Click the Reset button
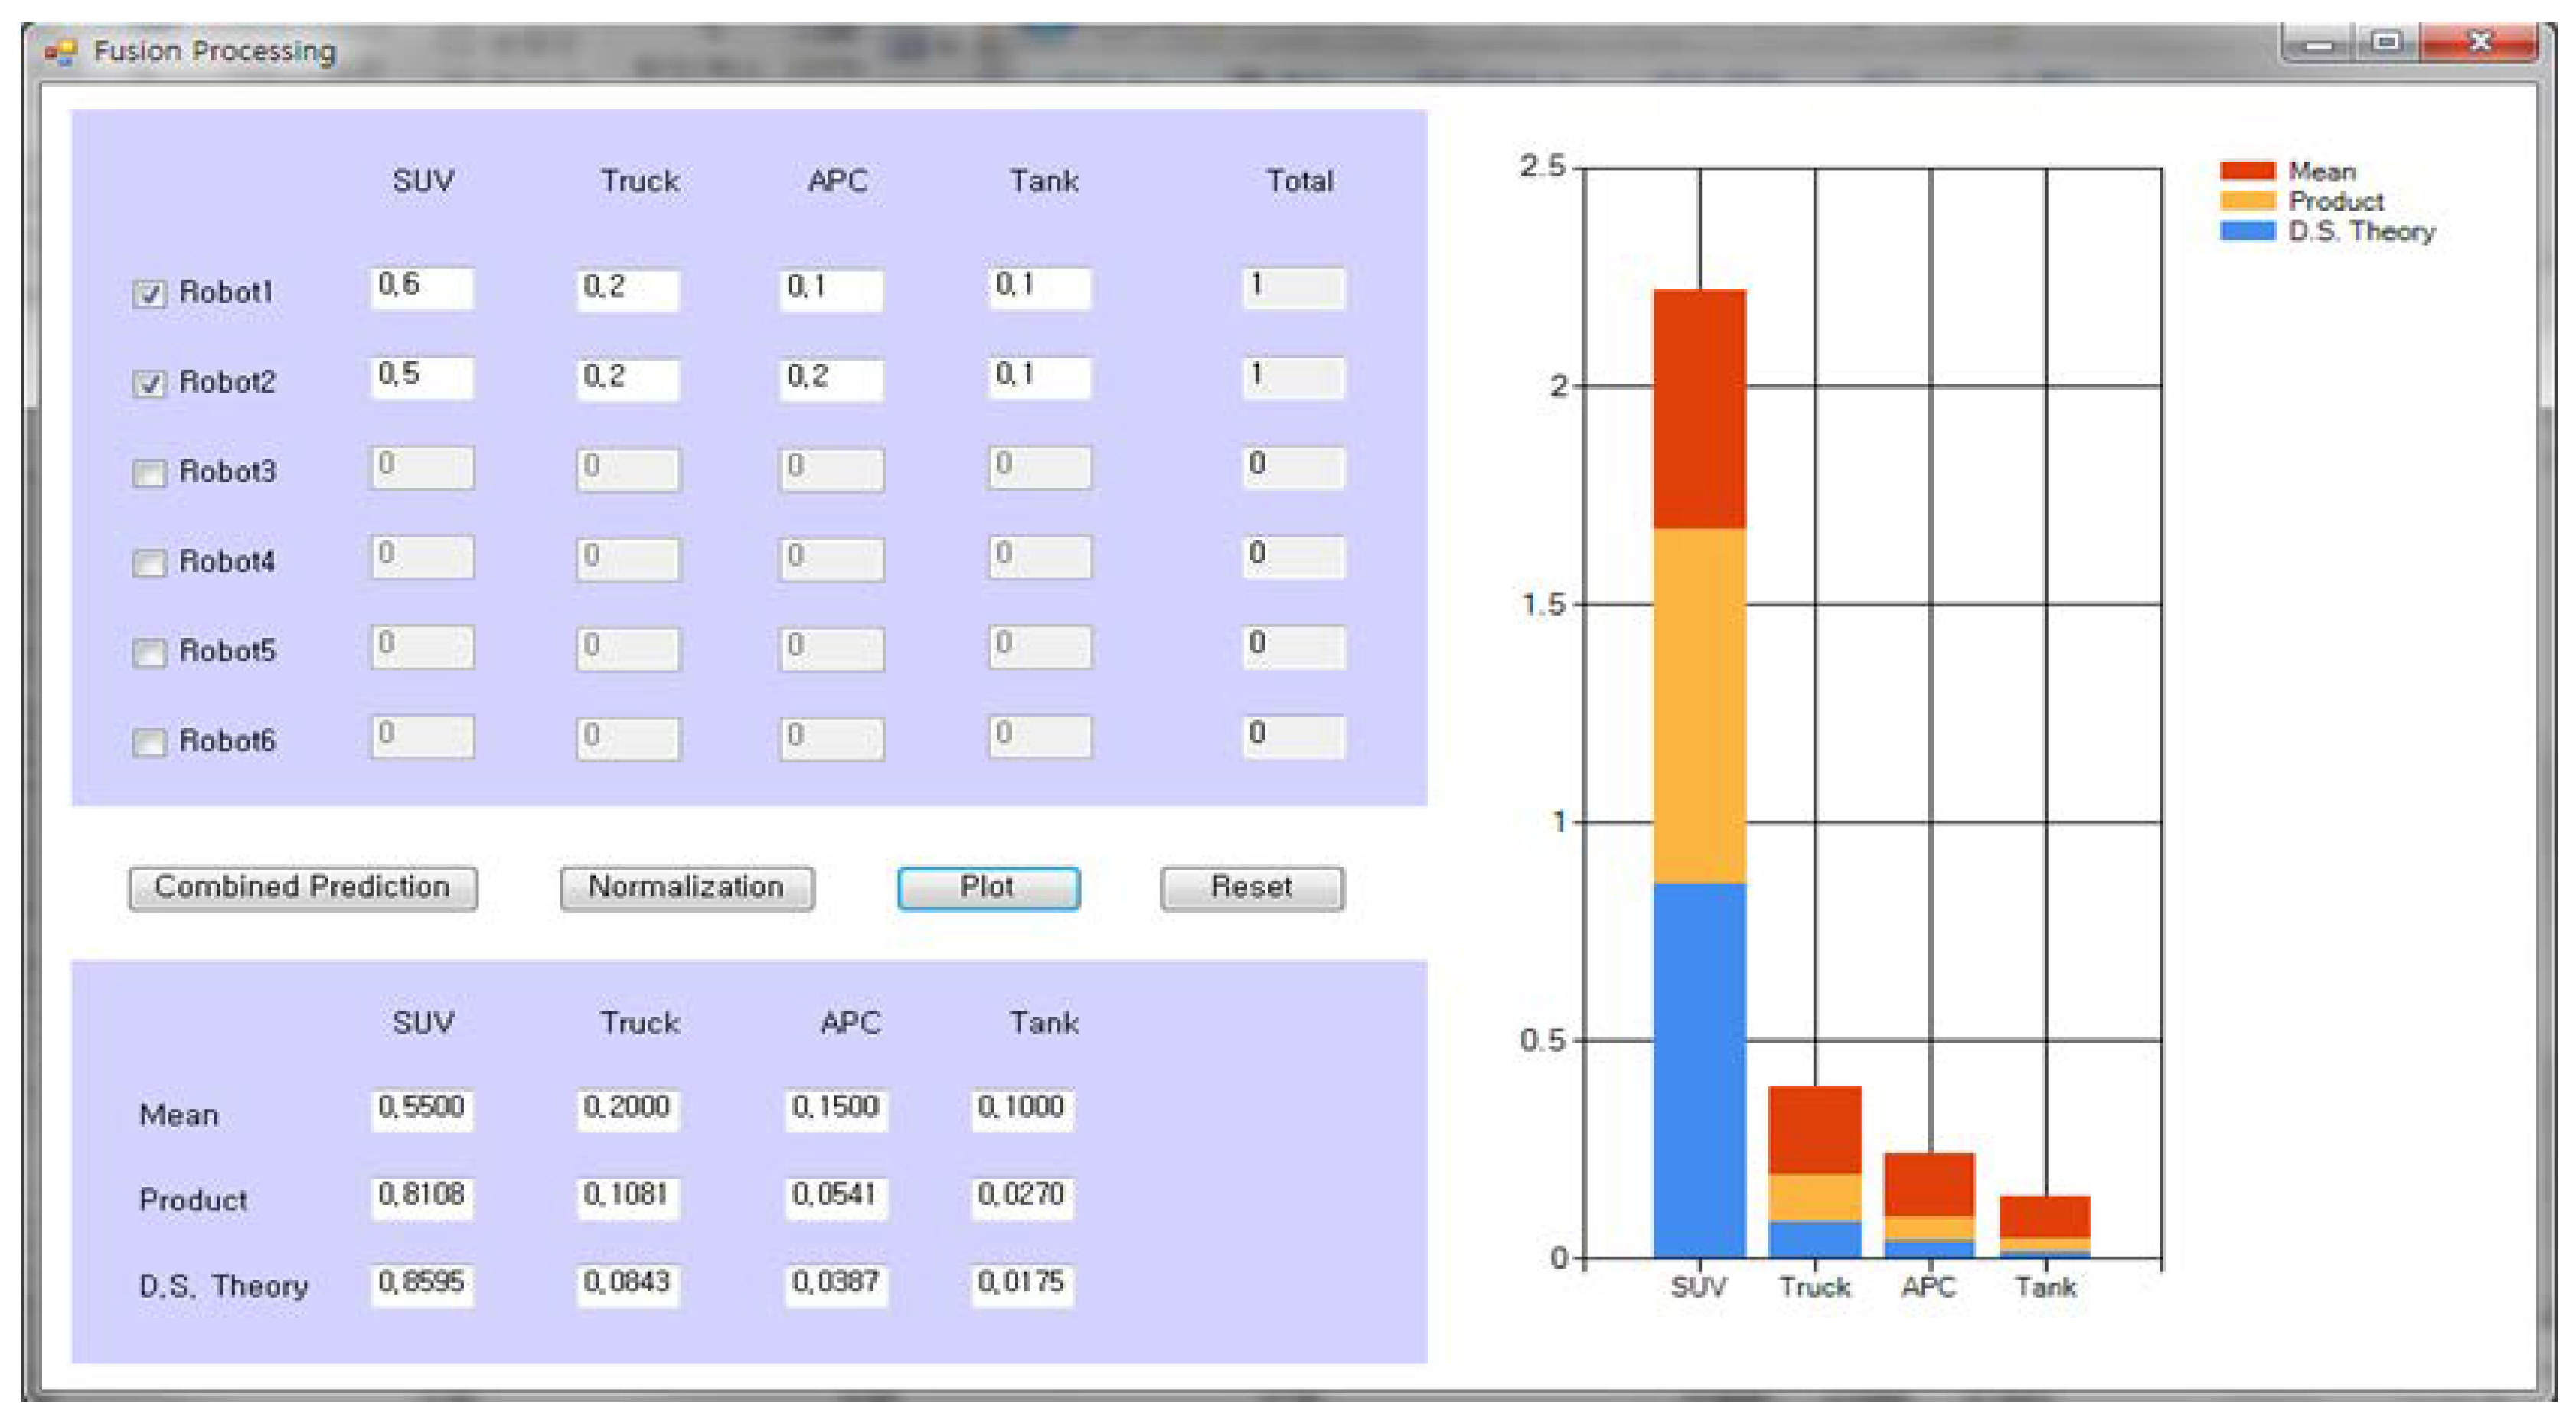The image size is (2576, 1427). point(1251,887)
